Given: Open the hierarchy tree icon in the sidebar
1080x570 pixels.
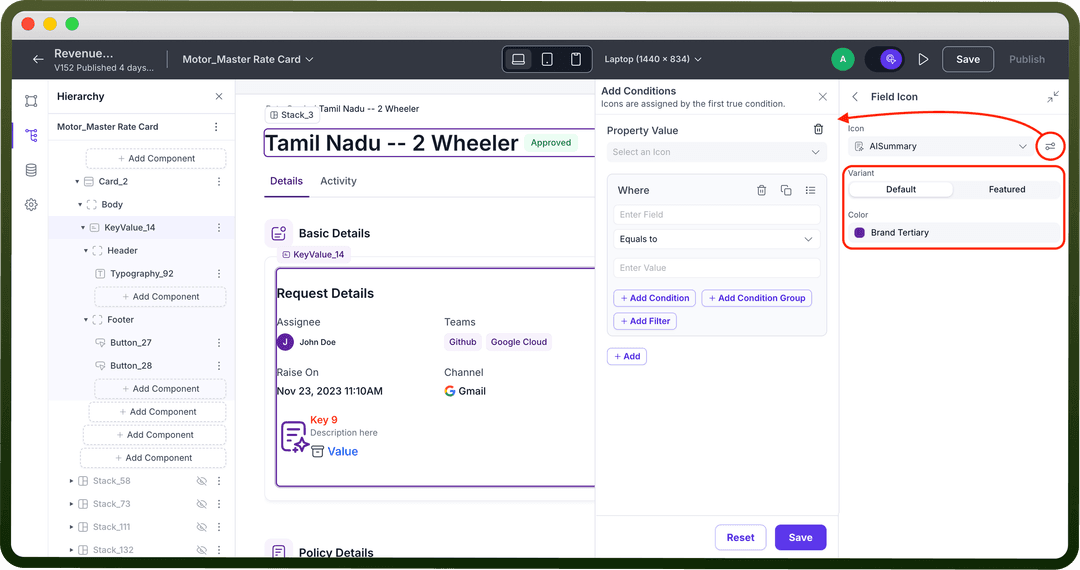Looking at the screenshot, I should click(31, 135).
